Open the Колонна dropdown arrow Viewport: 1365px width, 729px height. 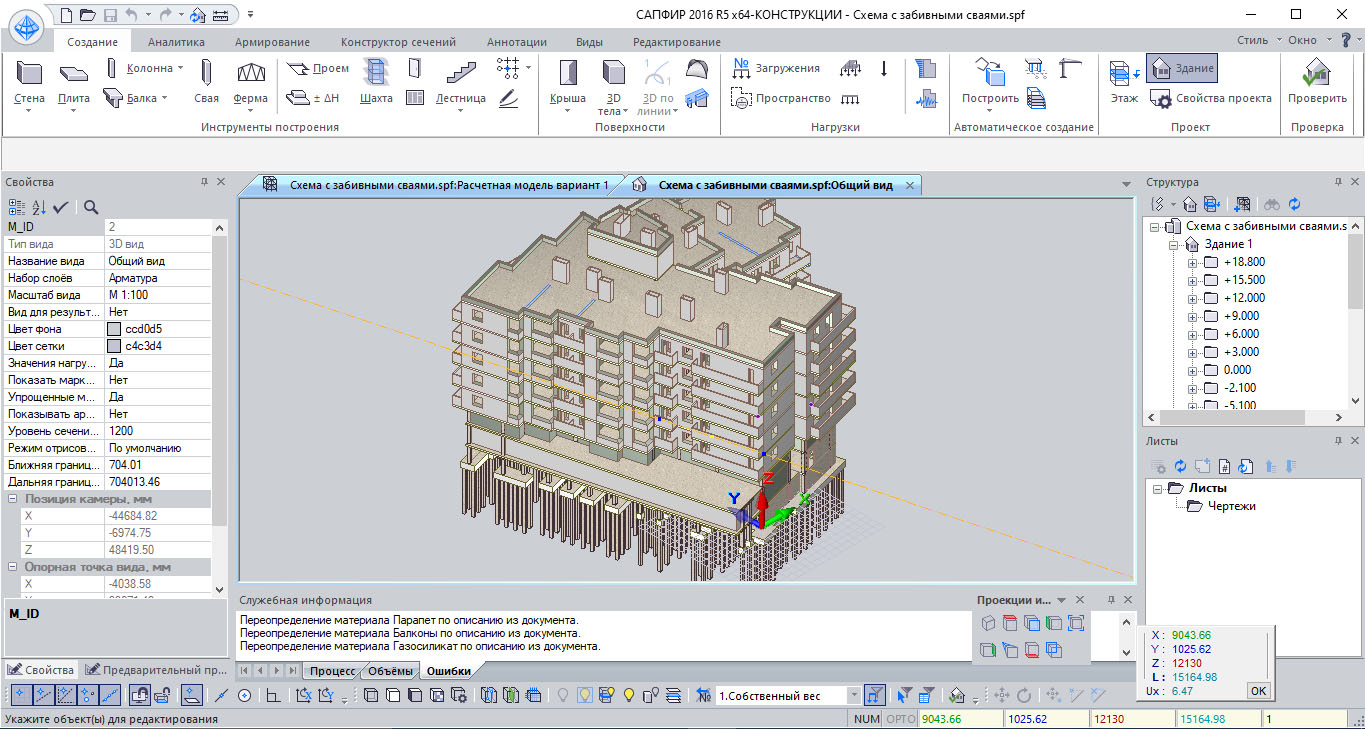click(180, 68)
